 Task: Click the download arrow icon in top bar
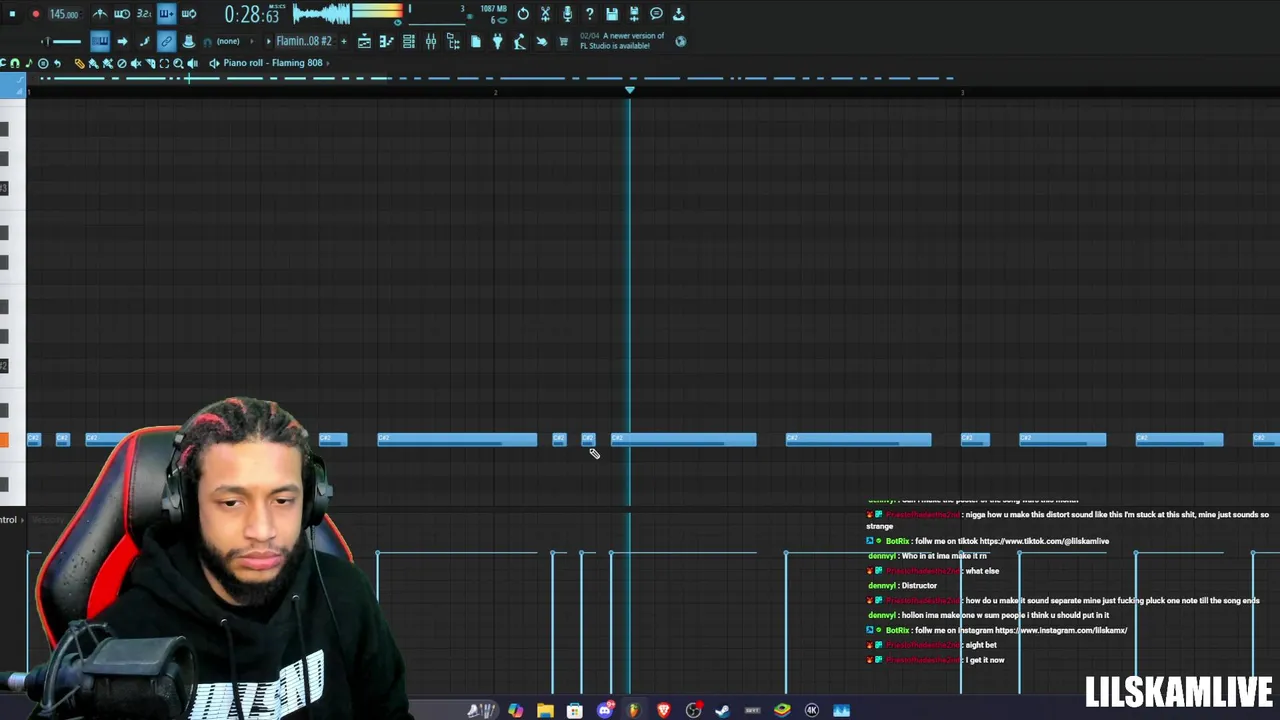pyautogui.click(x=678, y=14)
